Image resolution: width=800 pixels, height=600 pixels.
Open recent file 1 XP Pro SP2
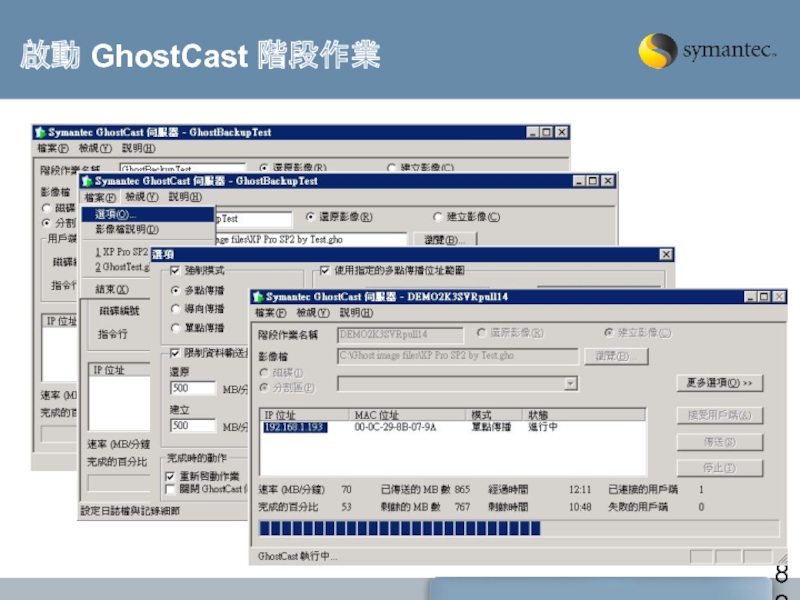[121, 252]
